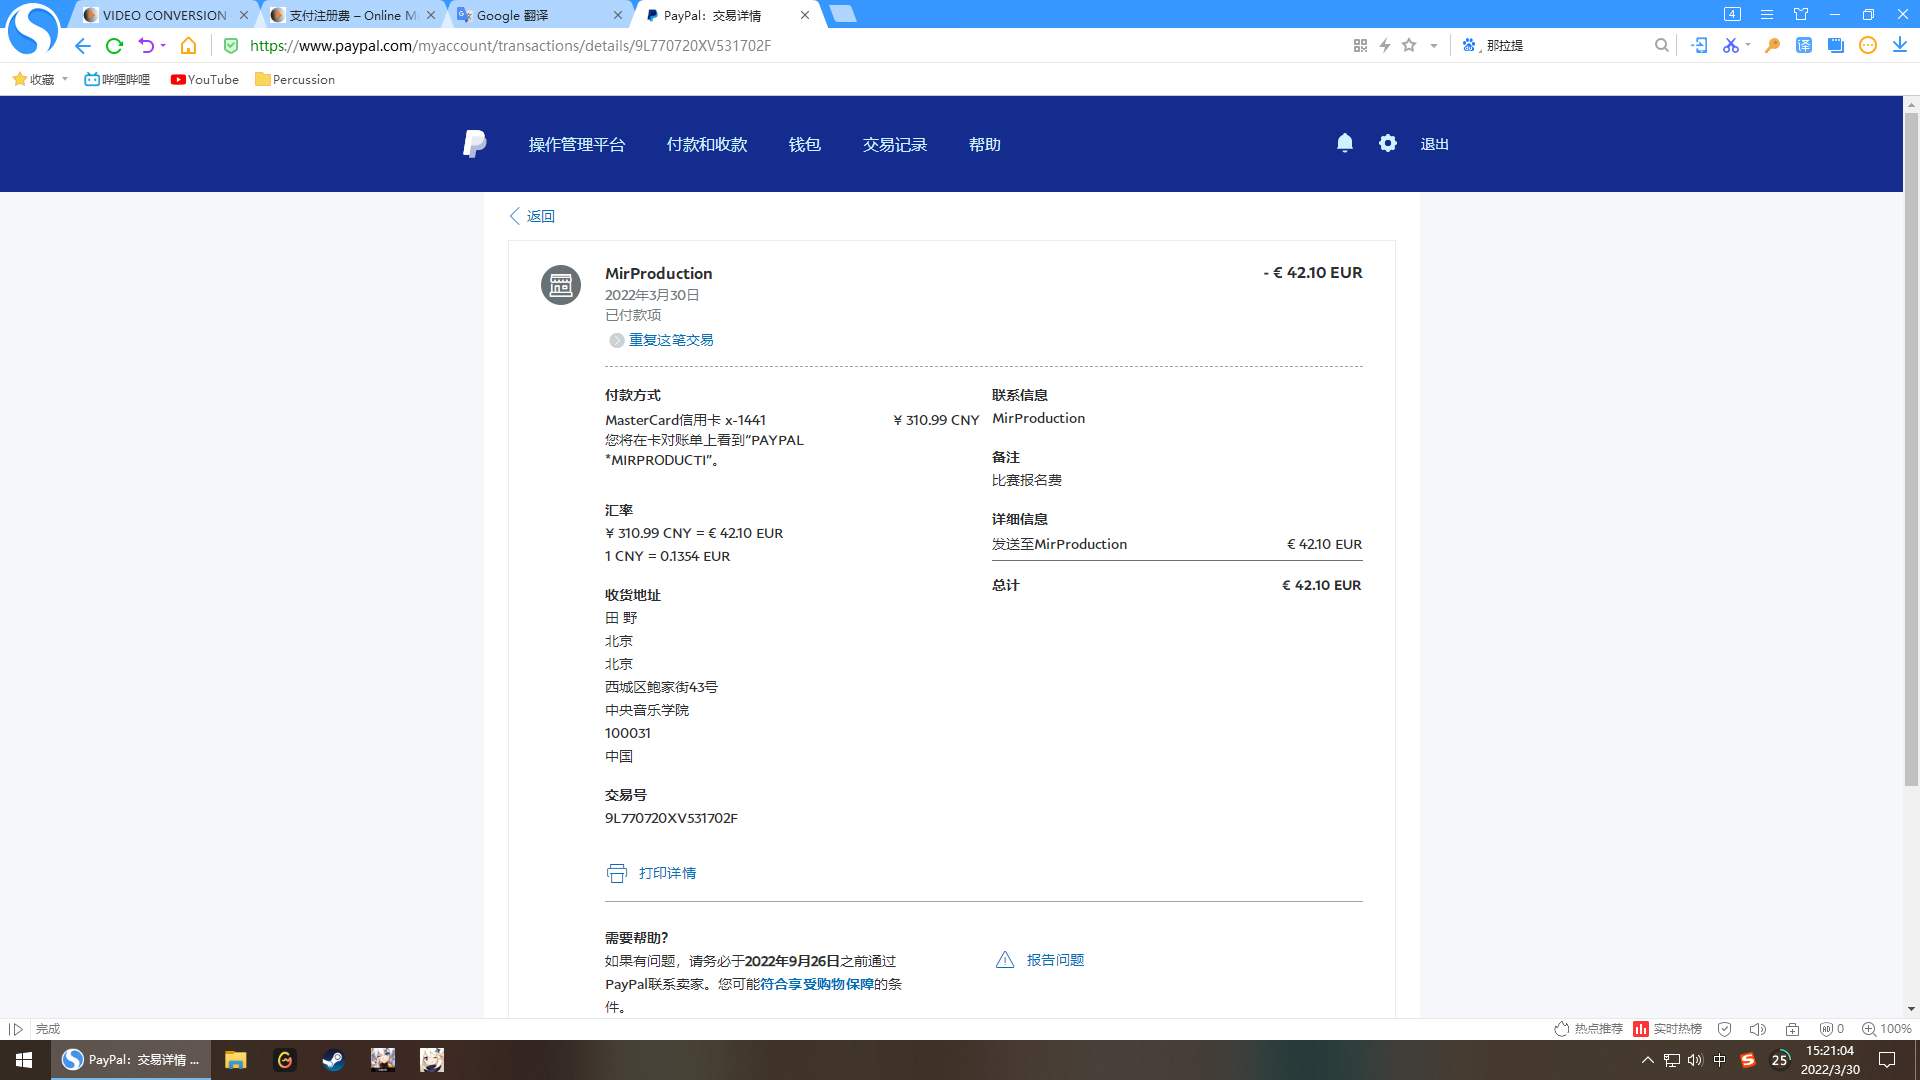Screen dimensions: 1920x1080
Task: Open the 交易记录 menu item
Action: click(895, 144)
